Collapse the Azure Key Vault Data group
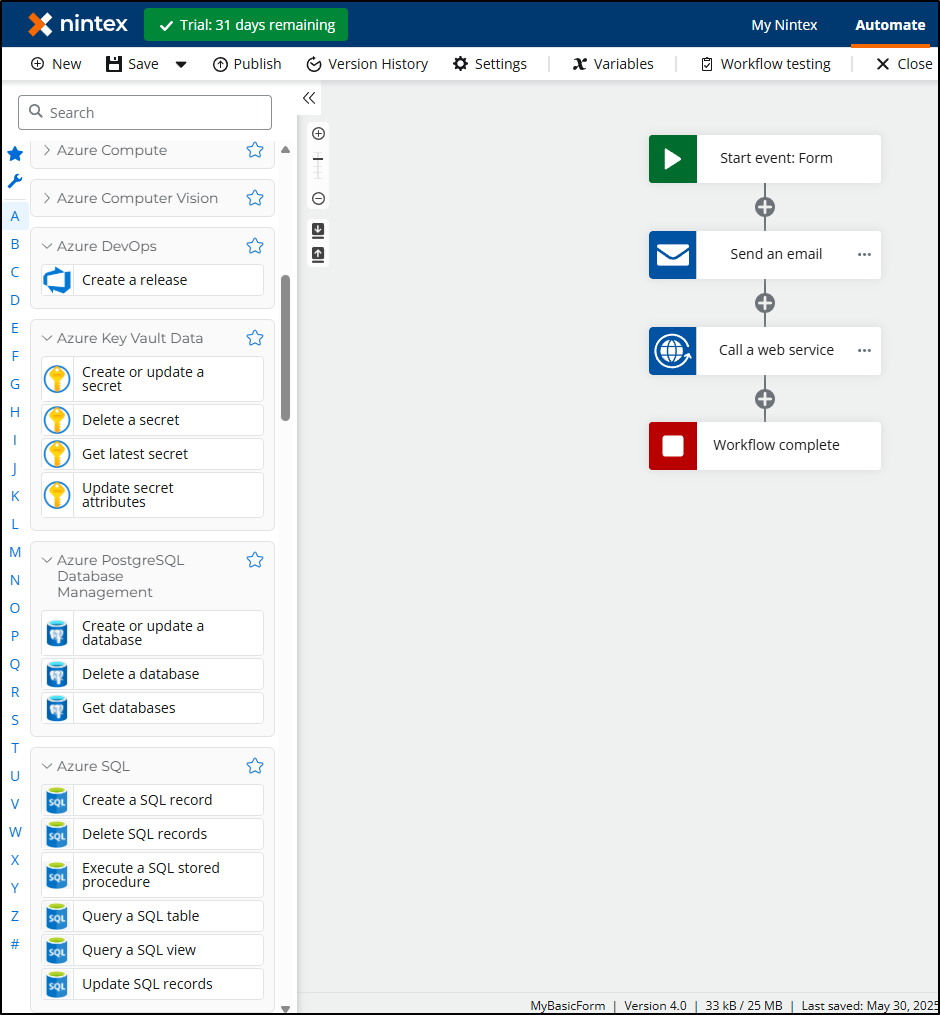Image resolution: width=940 pixels, height=1015 pixels. tap(47, 338)
